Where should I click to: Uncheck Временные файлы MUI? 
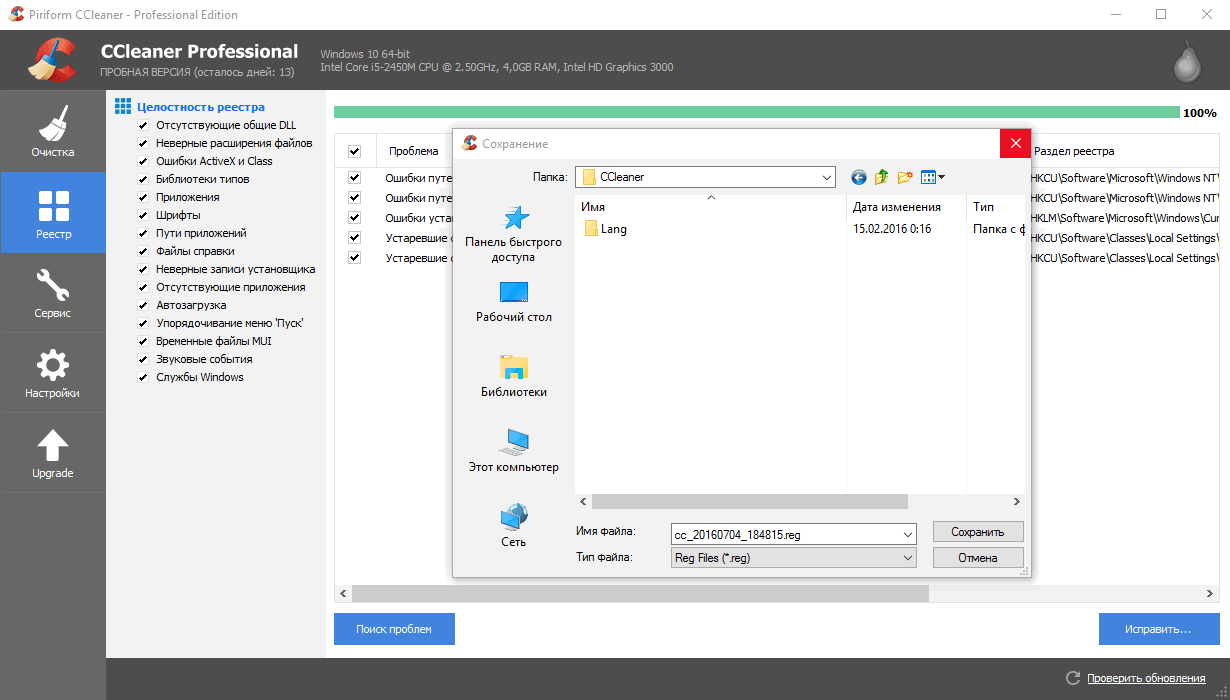pos(143,341)
